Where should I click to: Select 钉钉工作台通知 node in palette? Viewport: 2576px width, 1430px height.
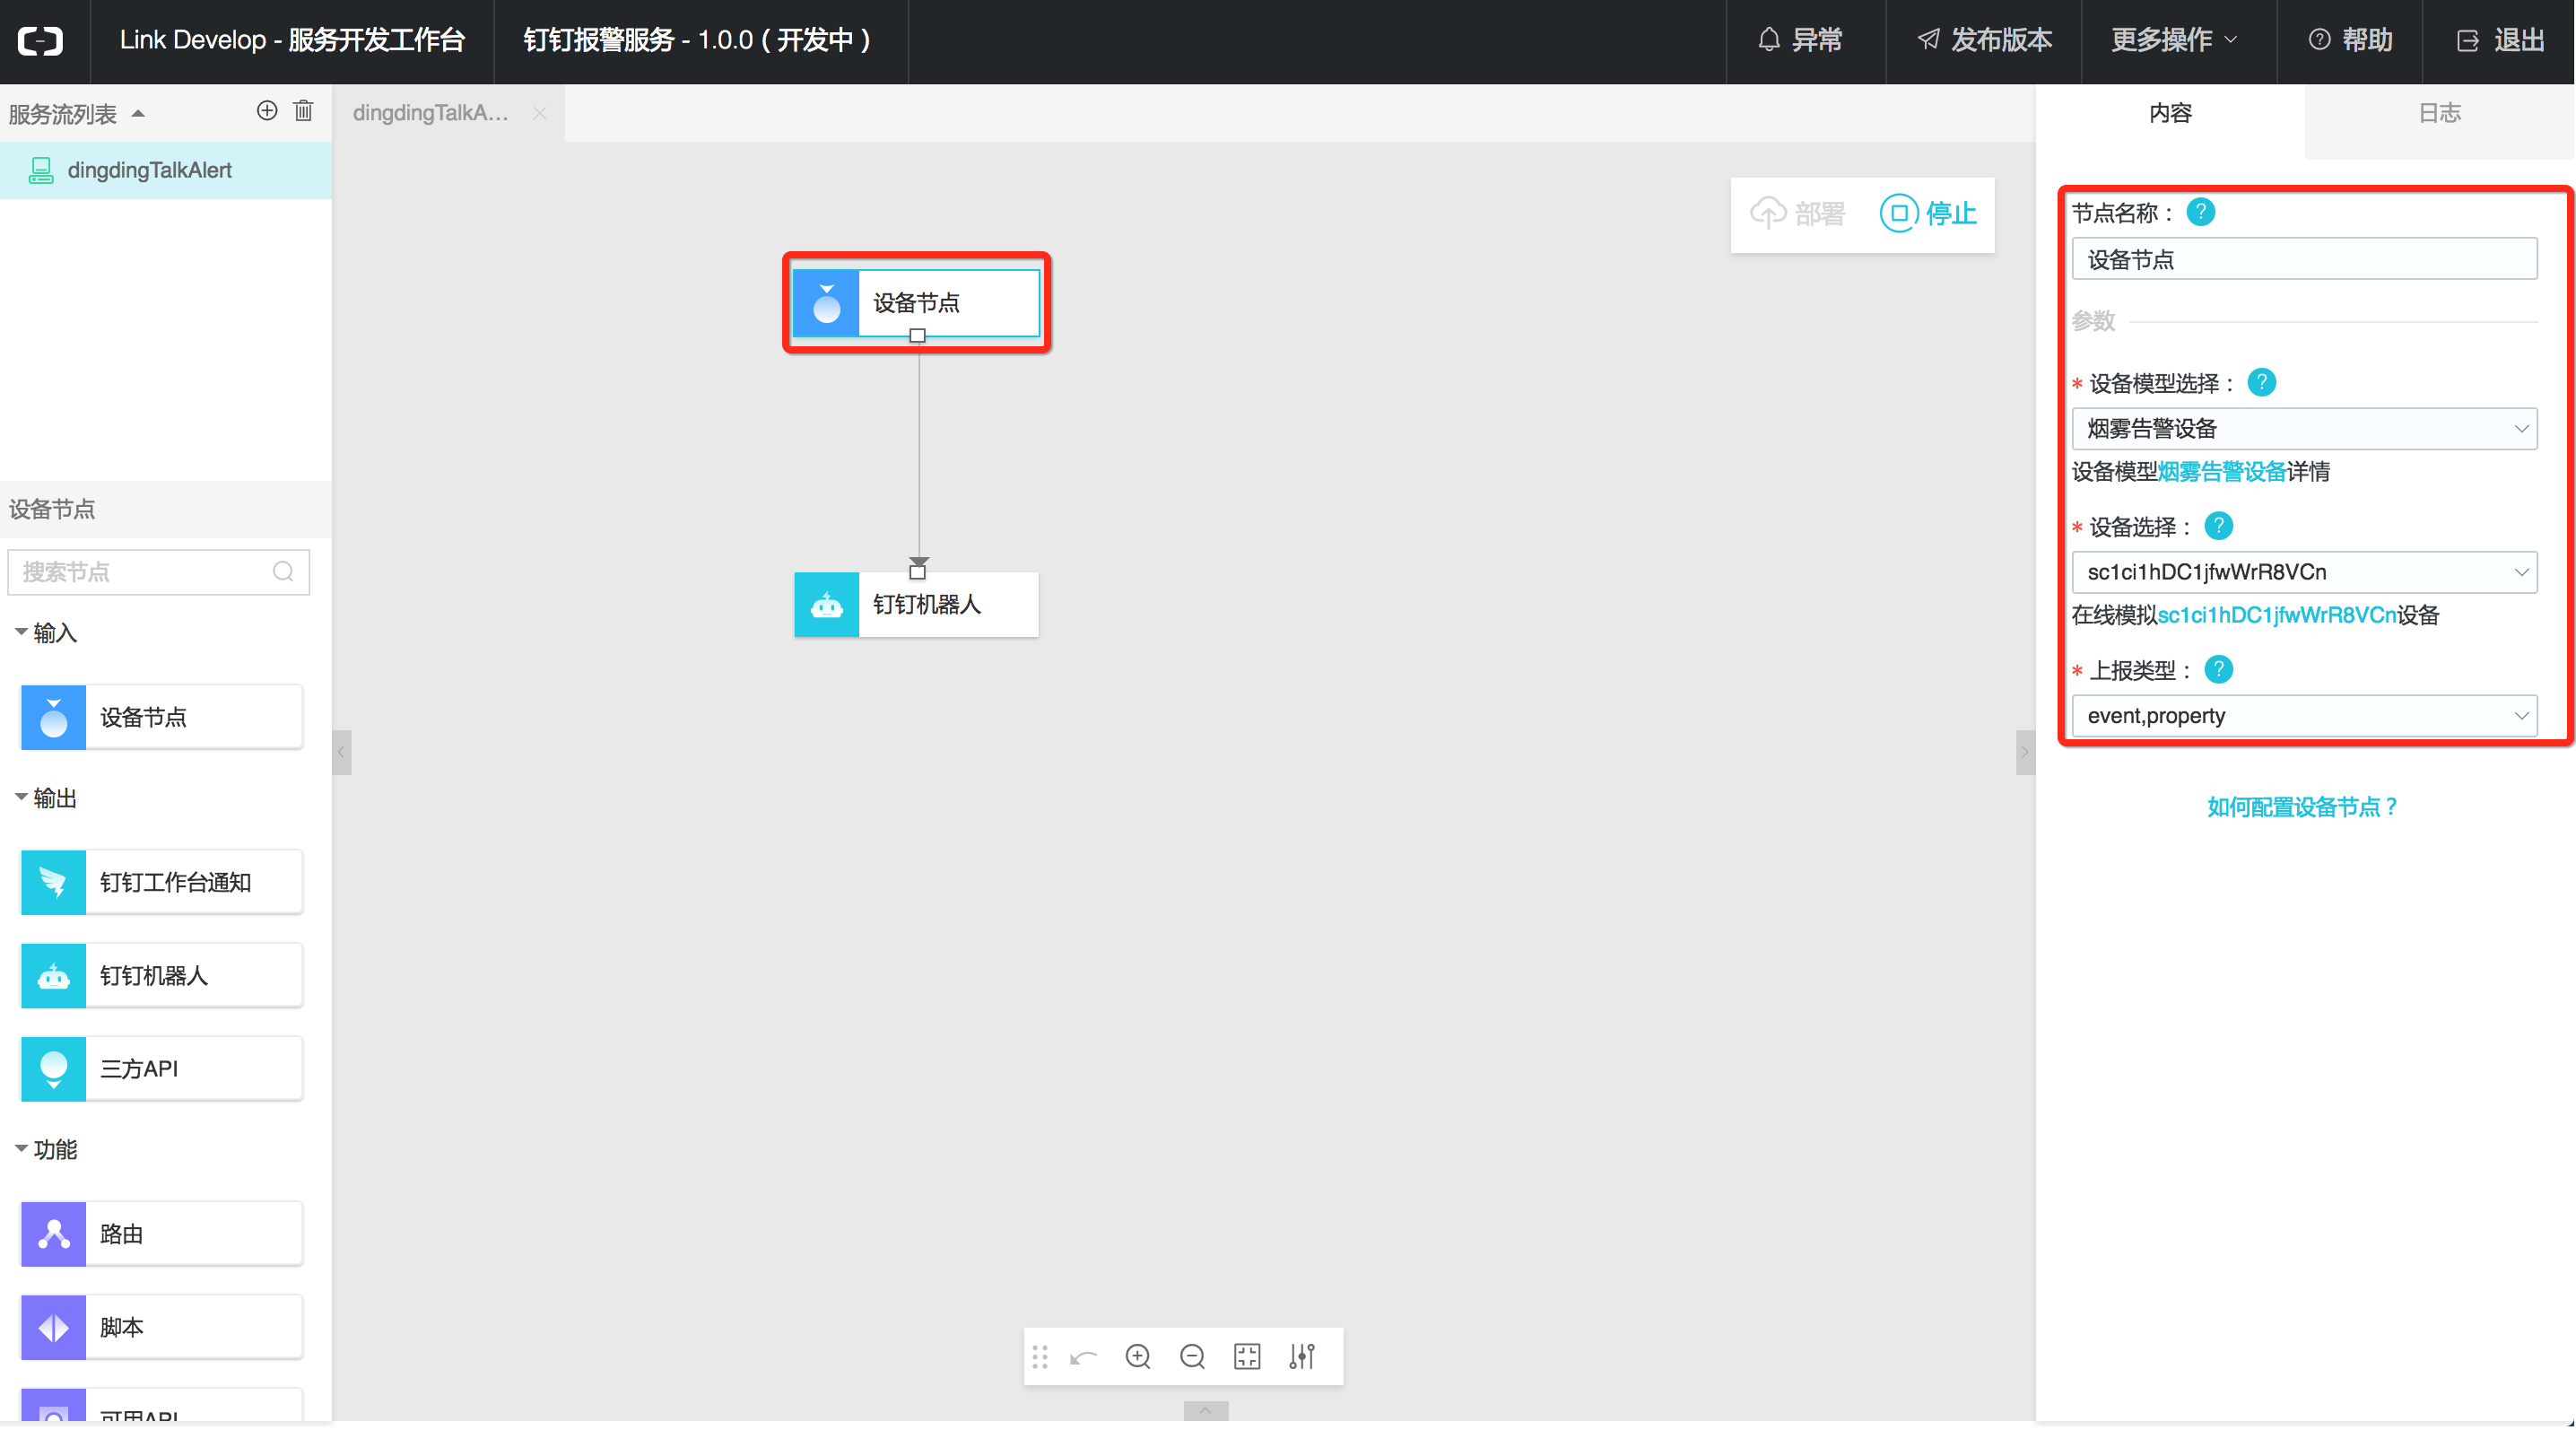coord(162,881)
